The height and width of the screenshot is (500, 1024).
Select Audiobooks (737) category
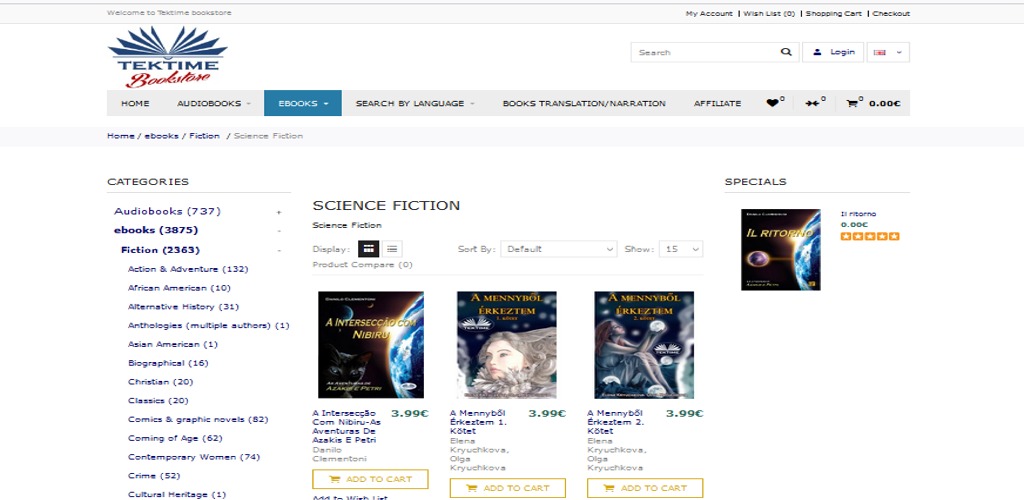pyautogui.click(x=167, y=211)
